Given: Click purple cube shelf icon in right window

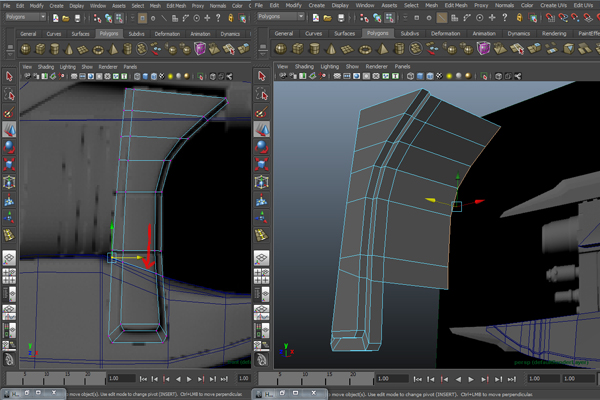Looking at the screenshot, I should pyautogui.click(x=483, y=49).
